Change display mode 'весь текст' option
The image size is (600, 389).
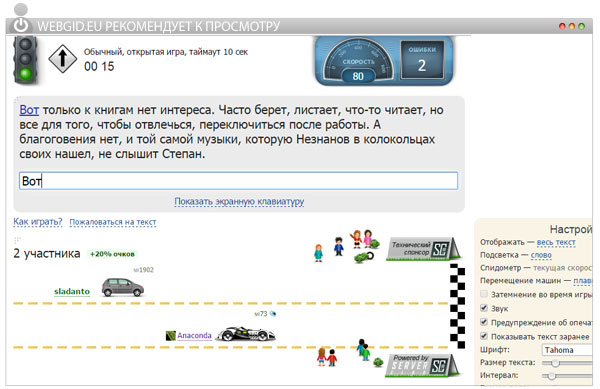pos(556,242)
